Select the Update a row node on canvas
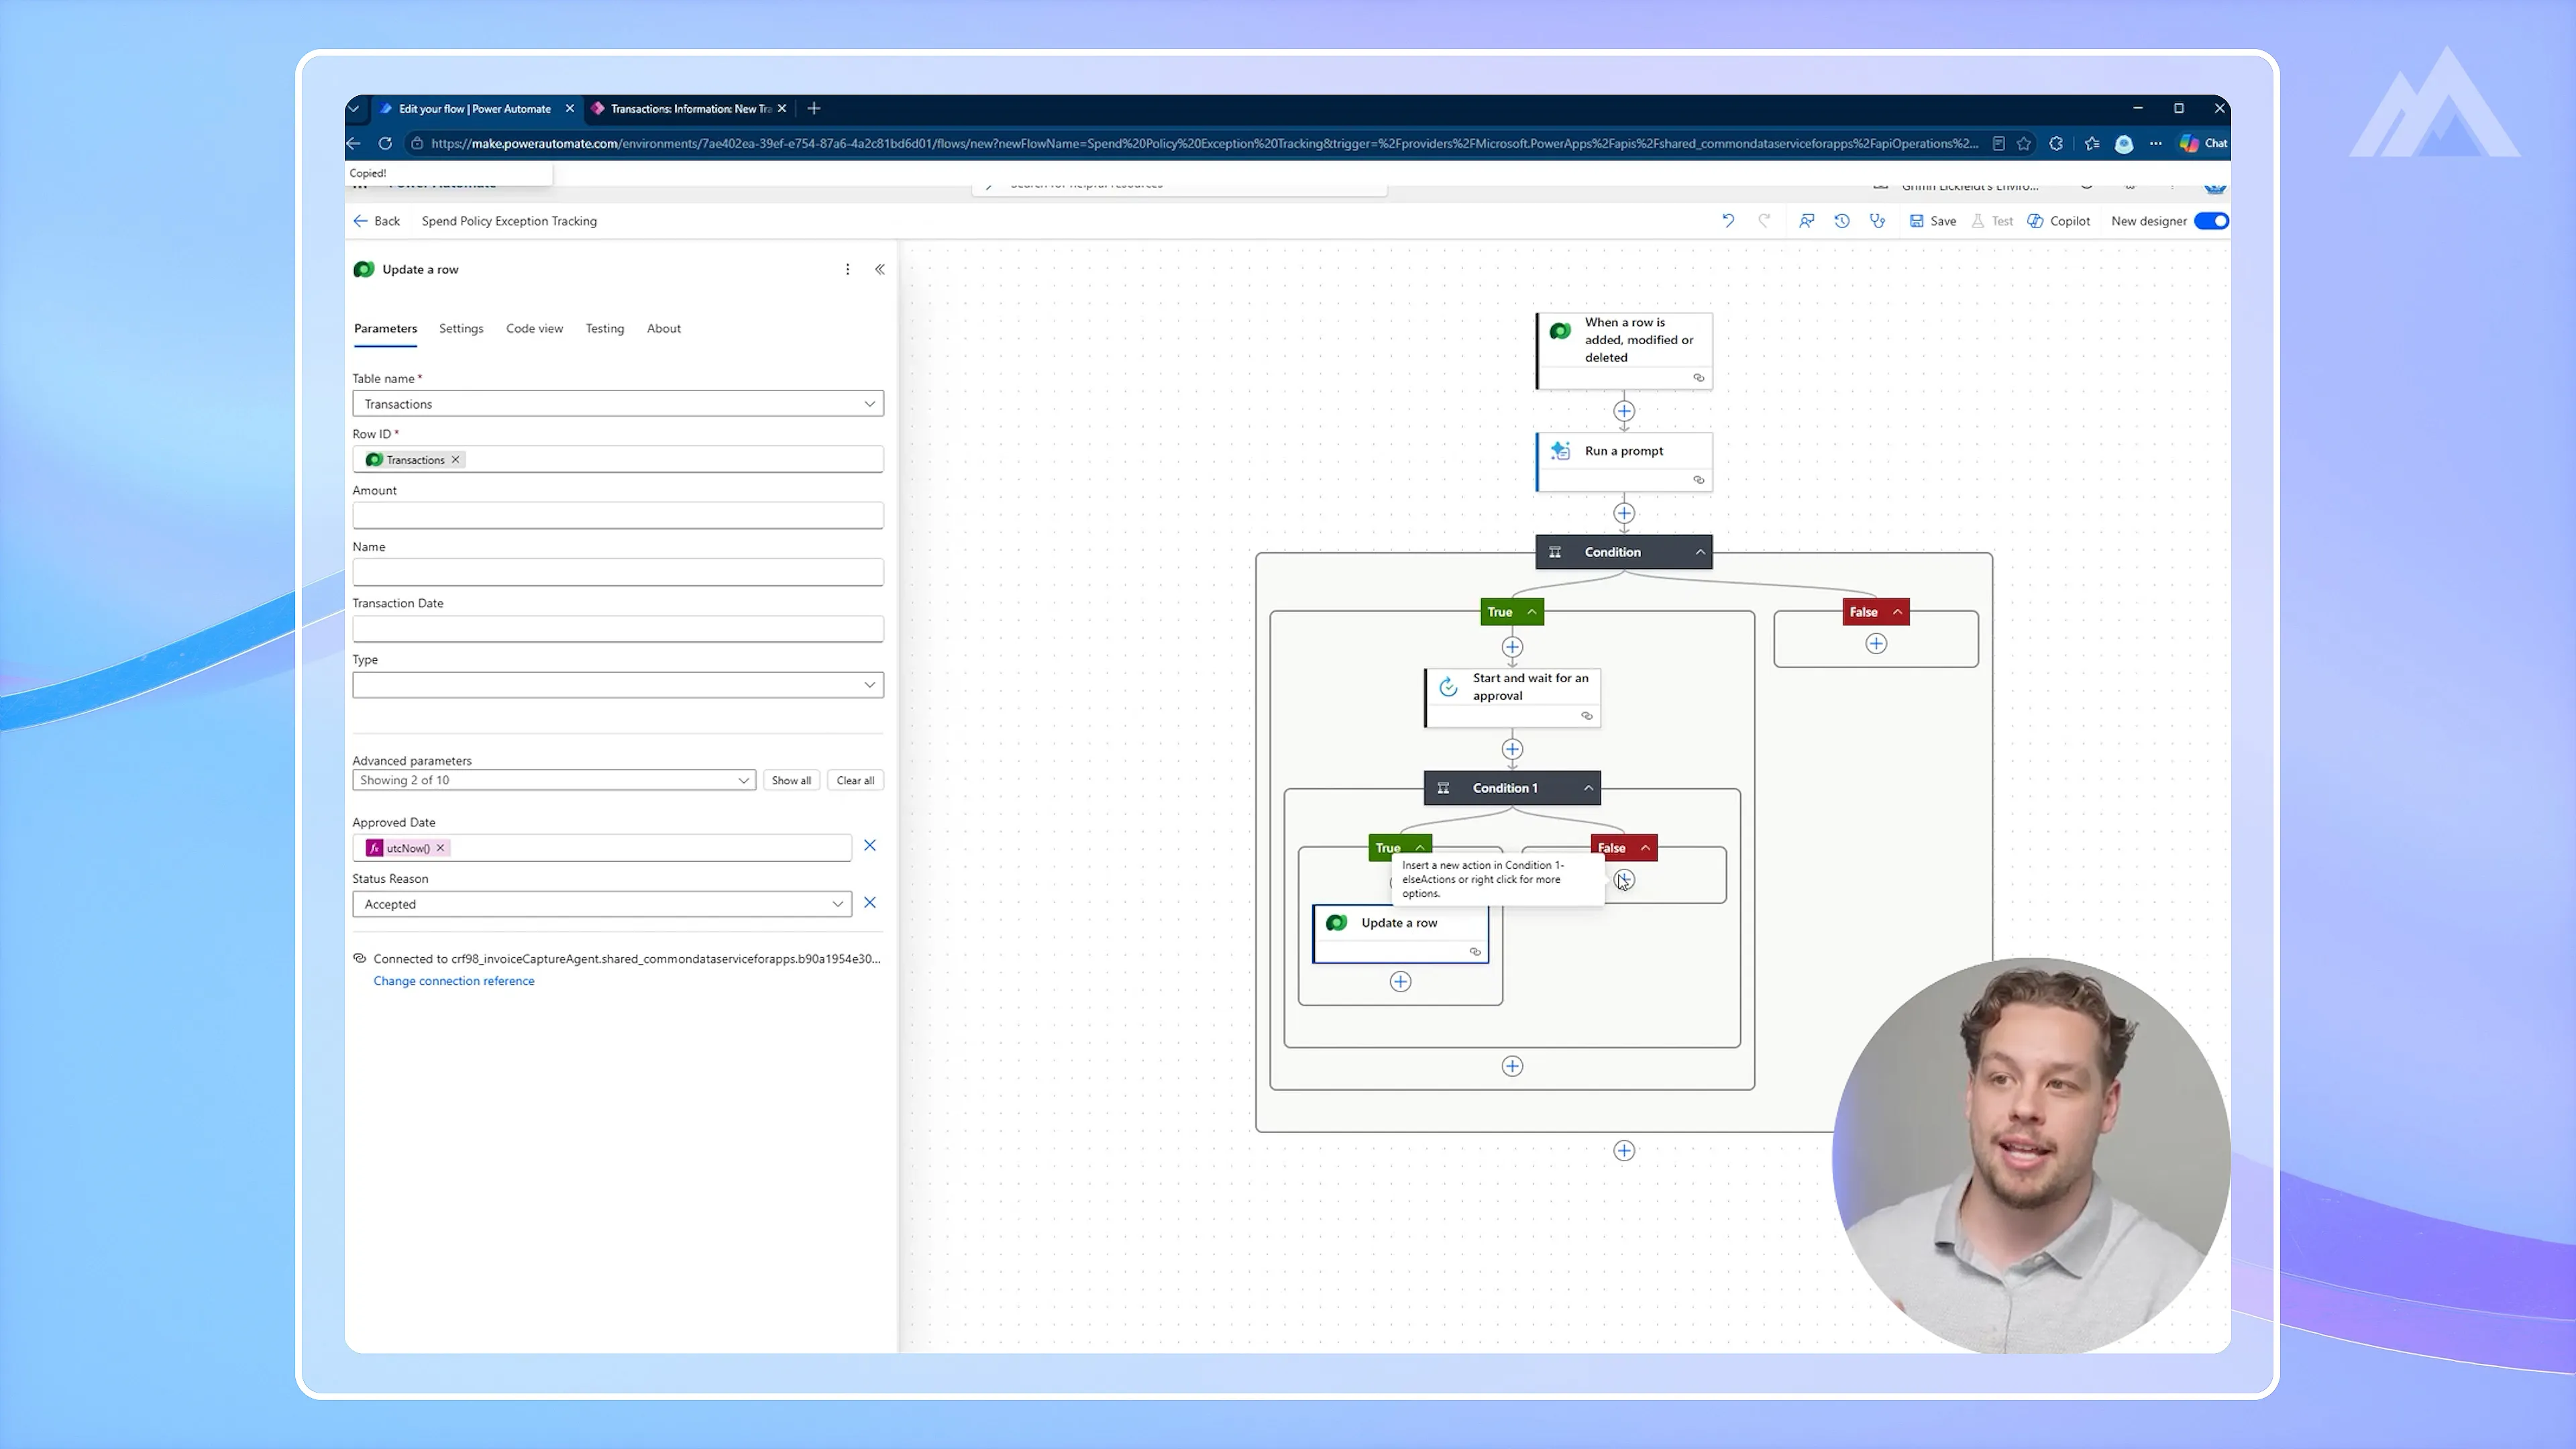Viewport: 2576px width, 1449px height. (1401, 934)
